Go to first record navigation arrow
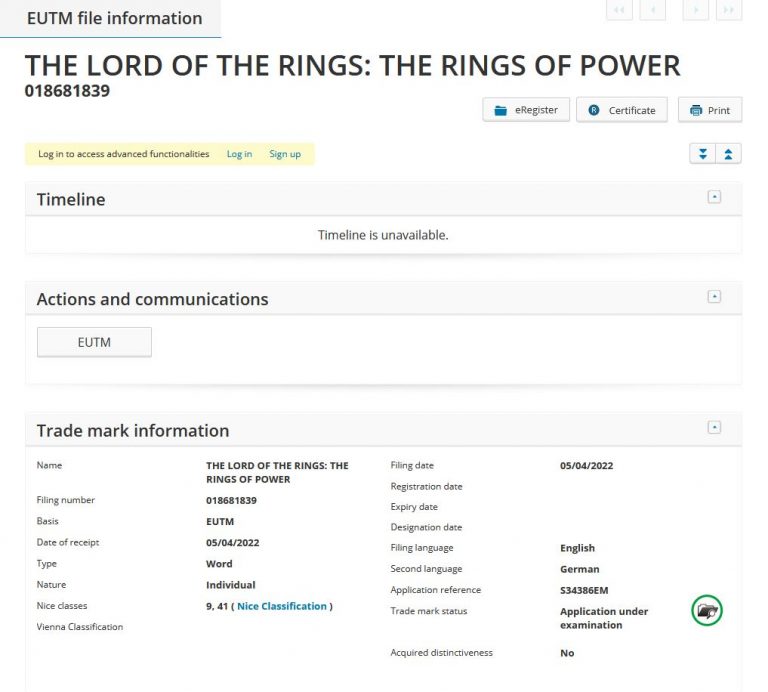The image size is (768, 692). (x=619, y=9)
